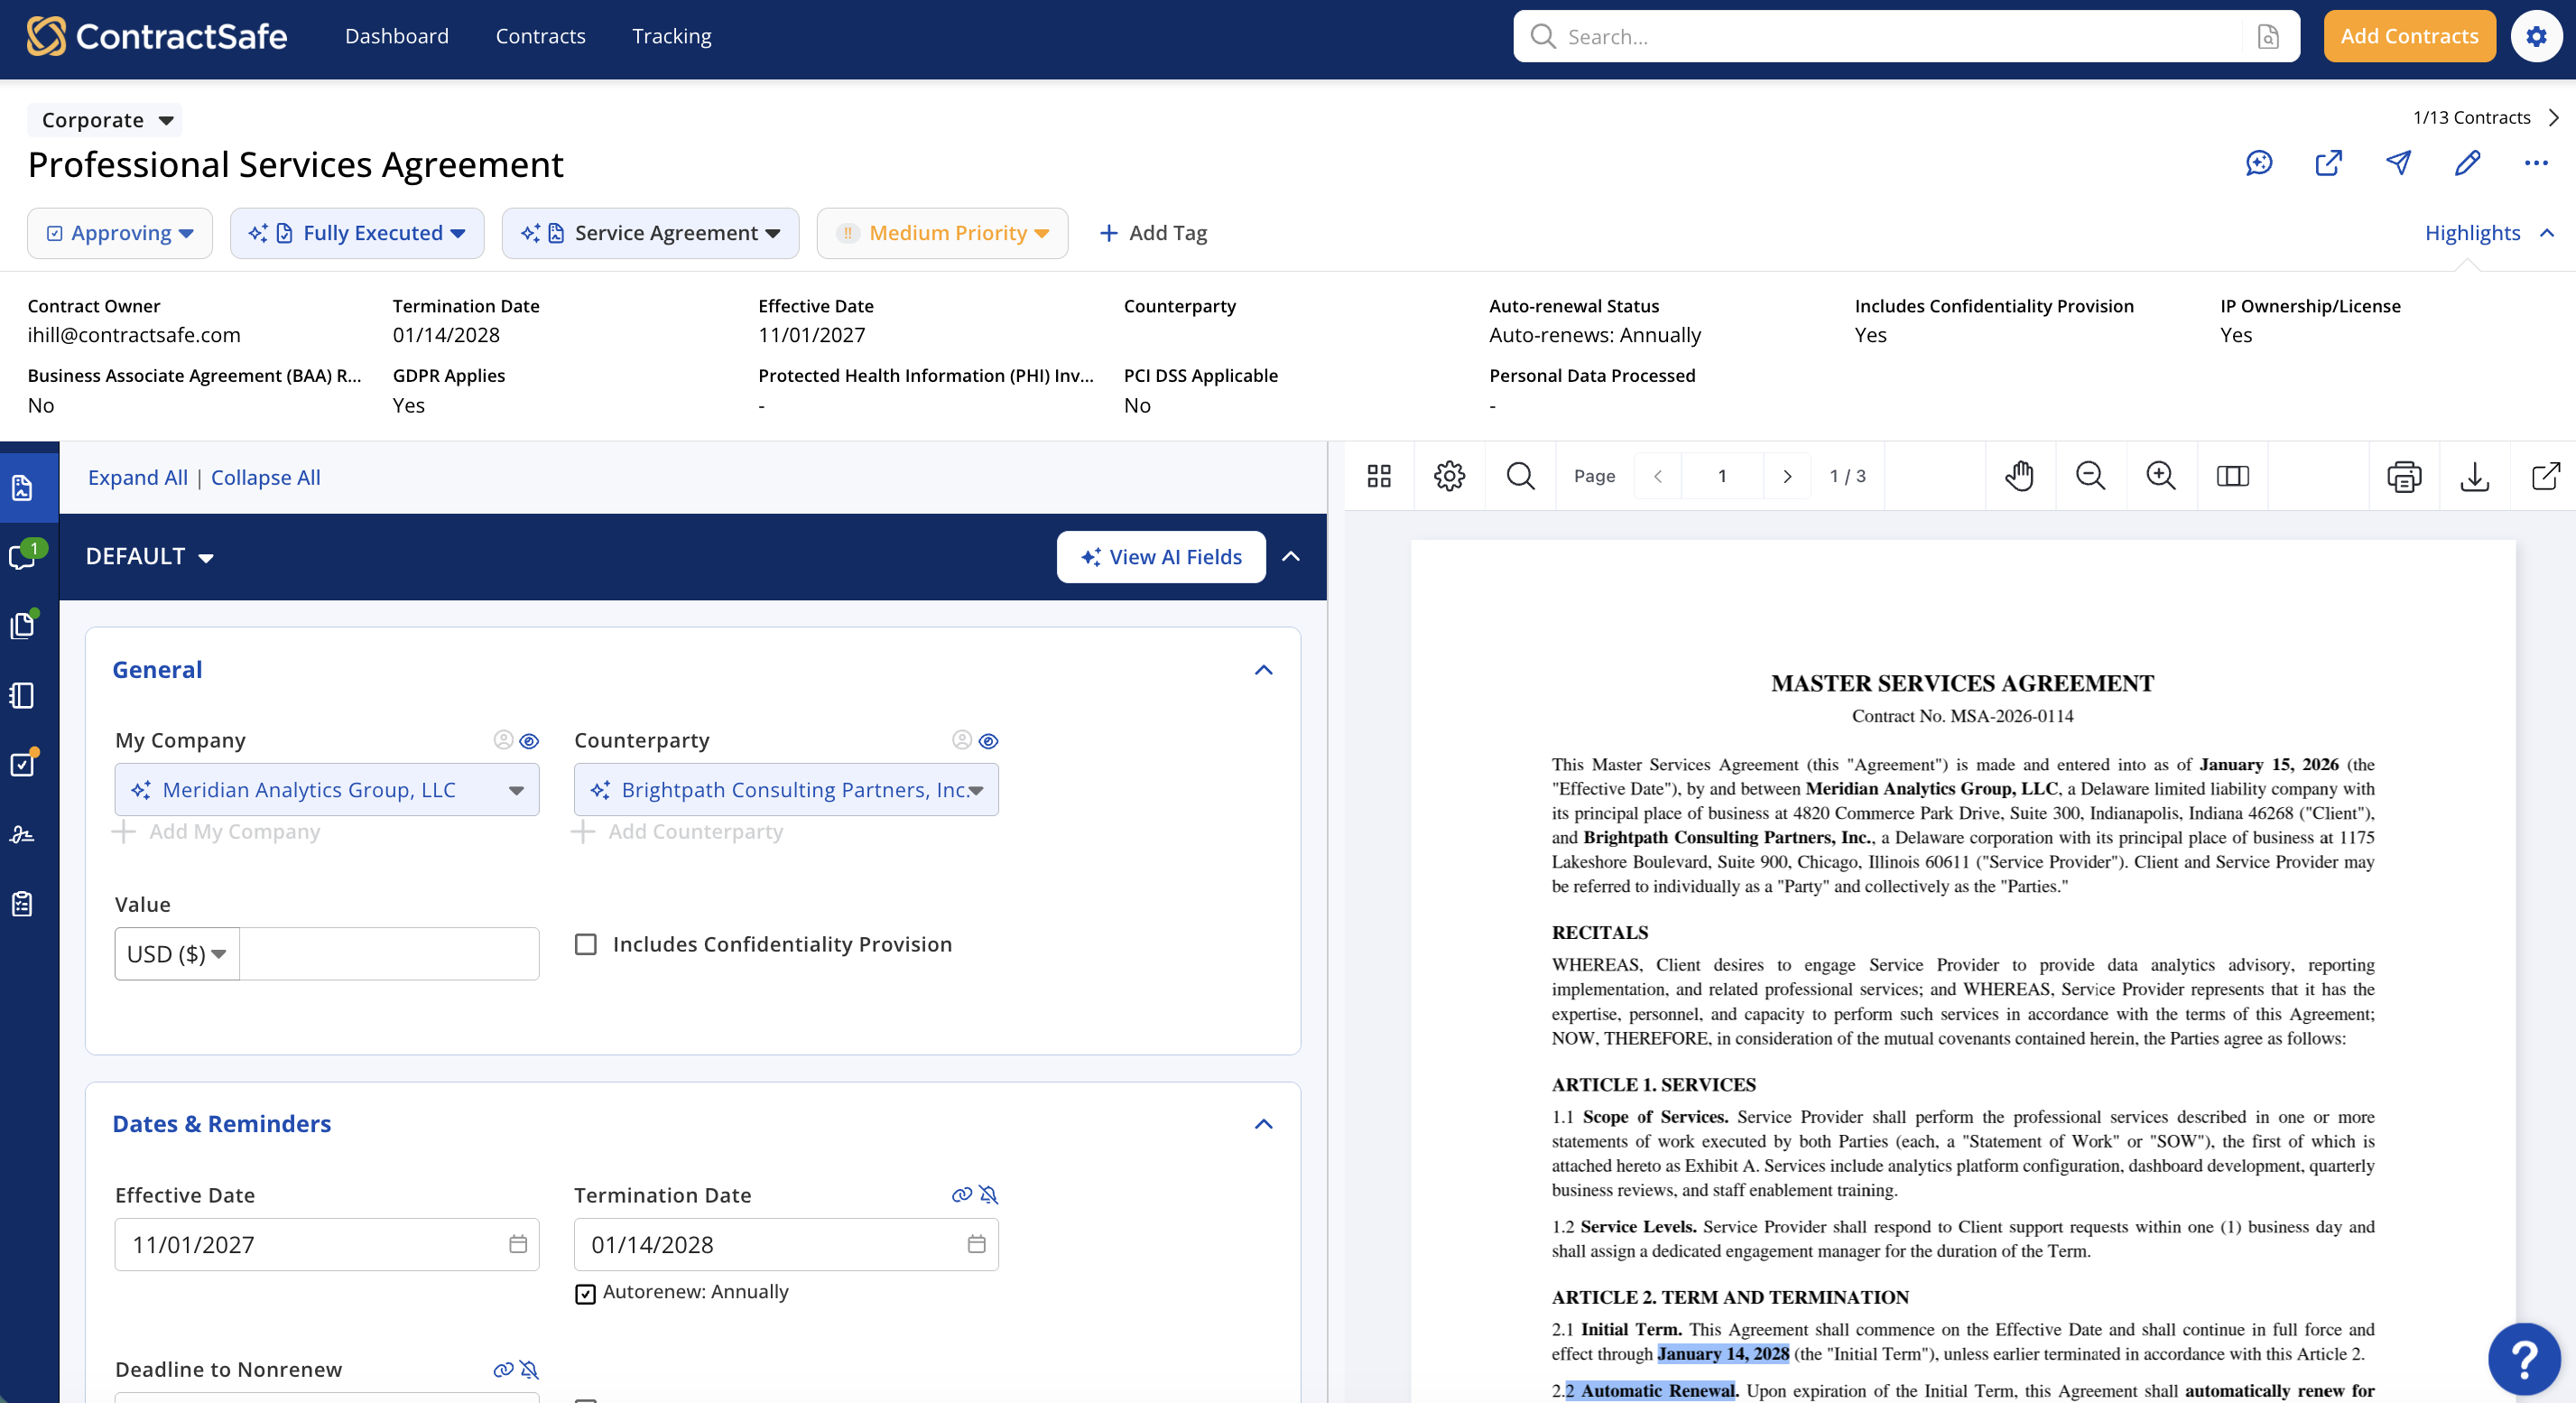Viewport: 2576px width, 1403px height.
Task: Open the help question mark bubble
Action: coord(2524,1358)
